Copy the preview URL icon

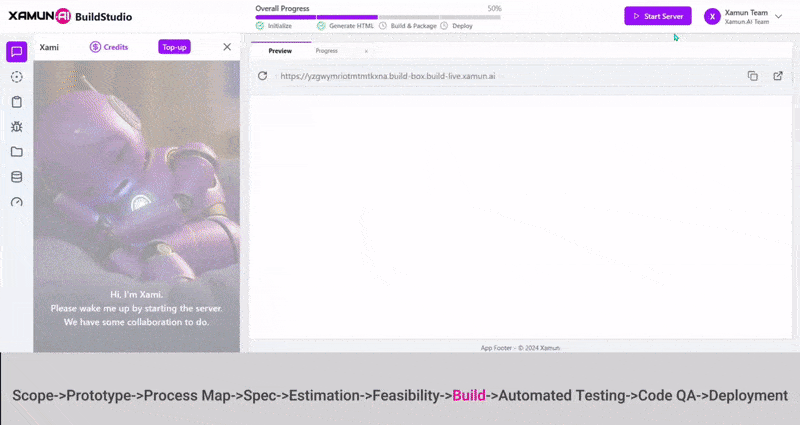pos(753,76)
